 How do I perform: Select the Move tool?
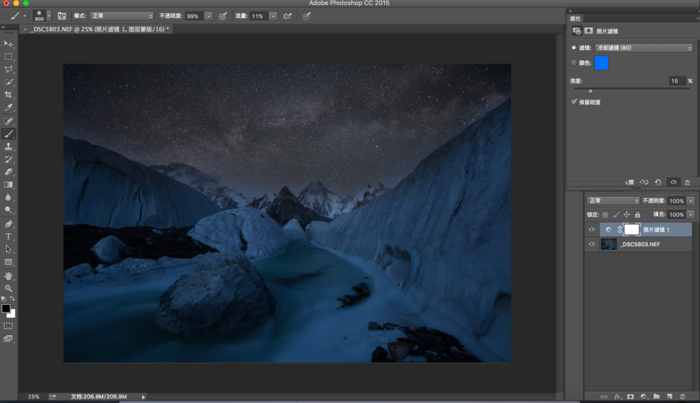point(9,43)
